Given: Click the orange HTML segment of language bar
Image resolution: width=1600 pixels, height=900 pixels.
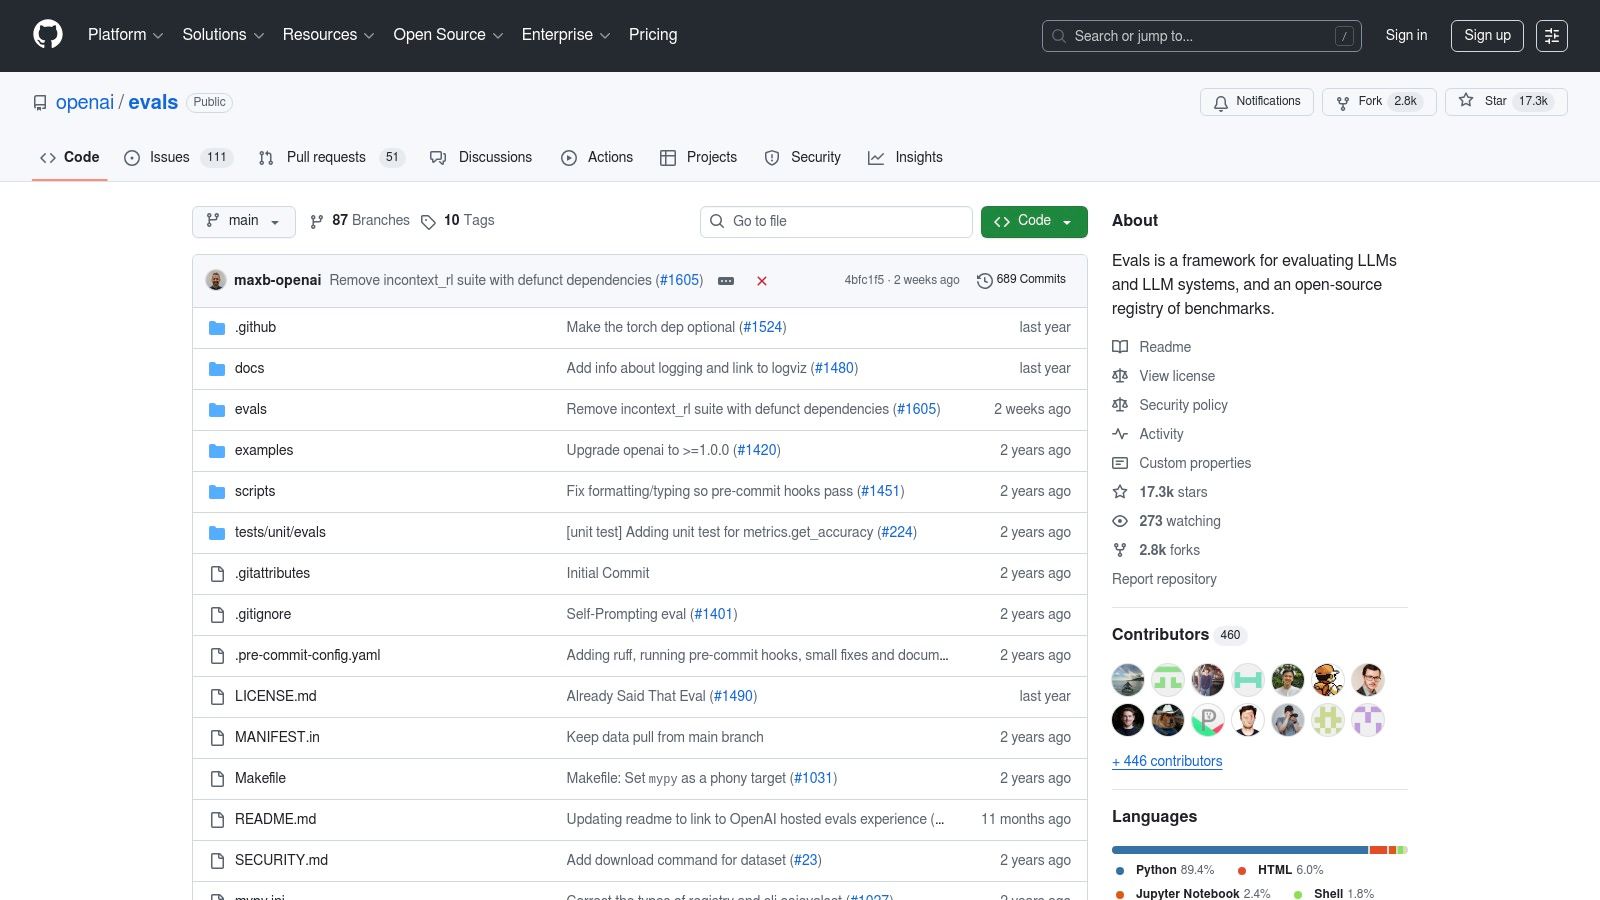Looking at the screenshot, I should point(1378,850).
